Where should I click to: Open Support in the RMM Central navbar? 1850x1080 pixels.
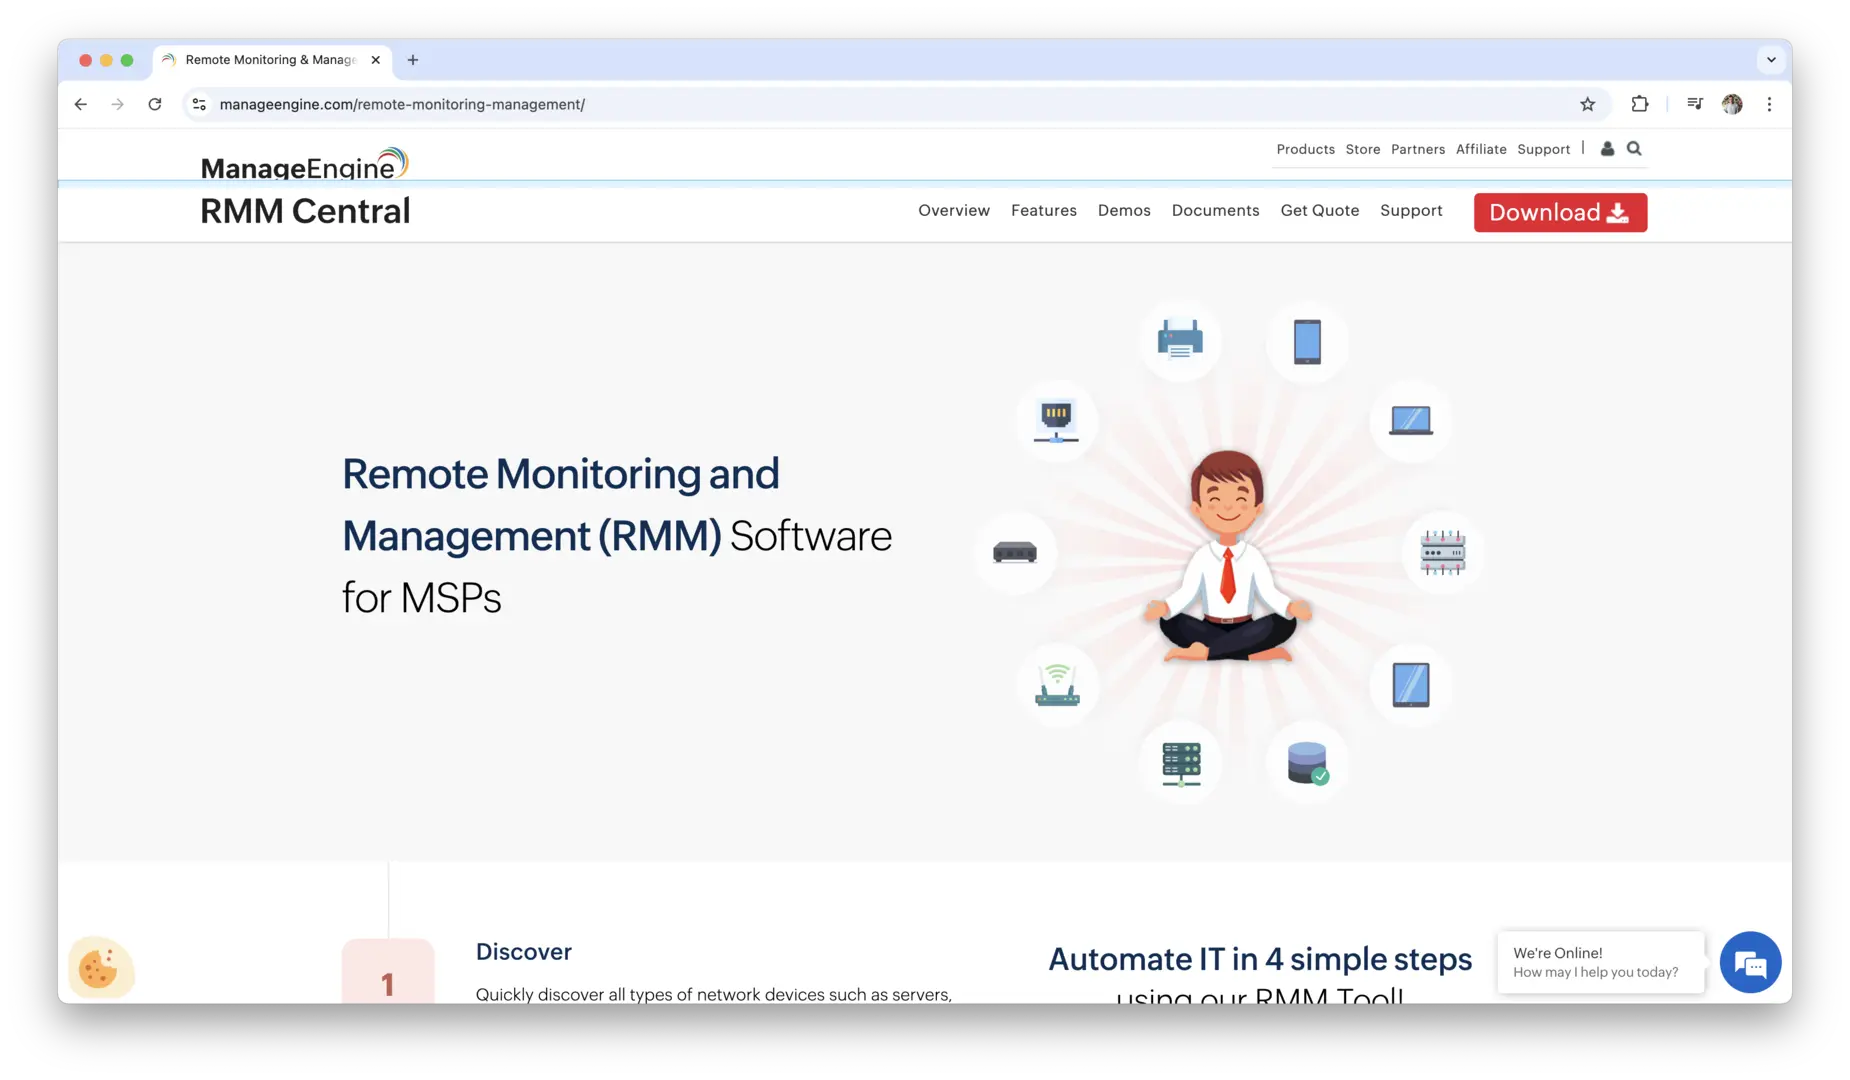[1411, 211]
